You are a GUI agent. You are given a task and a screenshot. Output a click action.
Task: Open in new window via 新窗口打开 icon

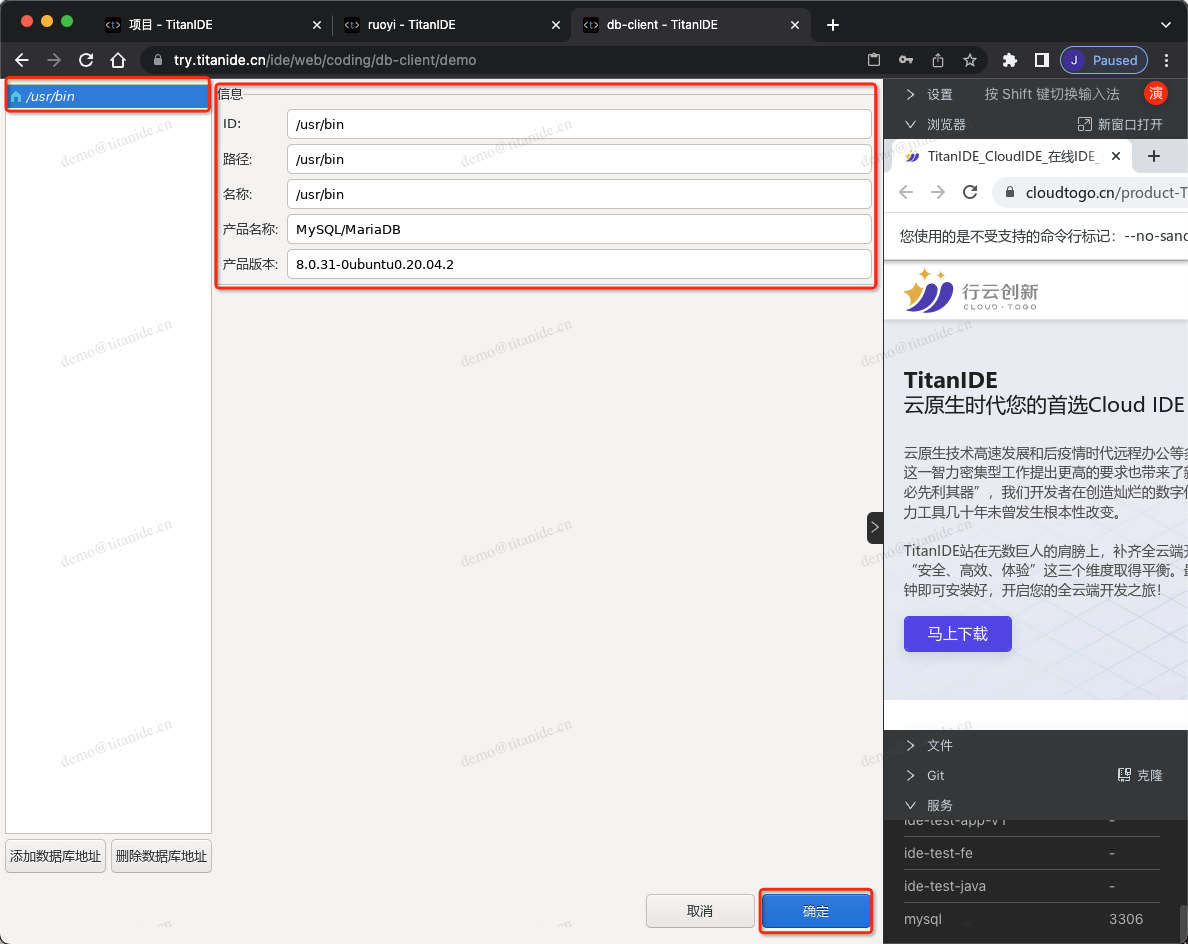pyautogui.click(x=1084, y=124)
